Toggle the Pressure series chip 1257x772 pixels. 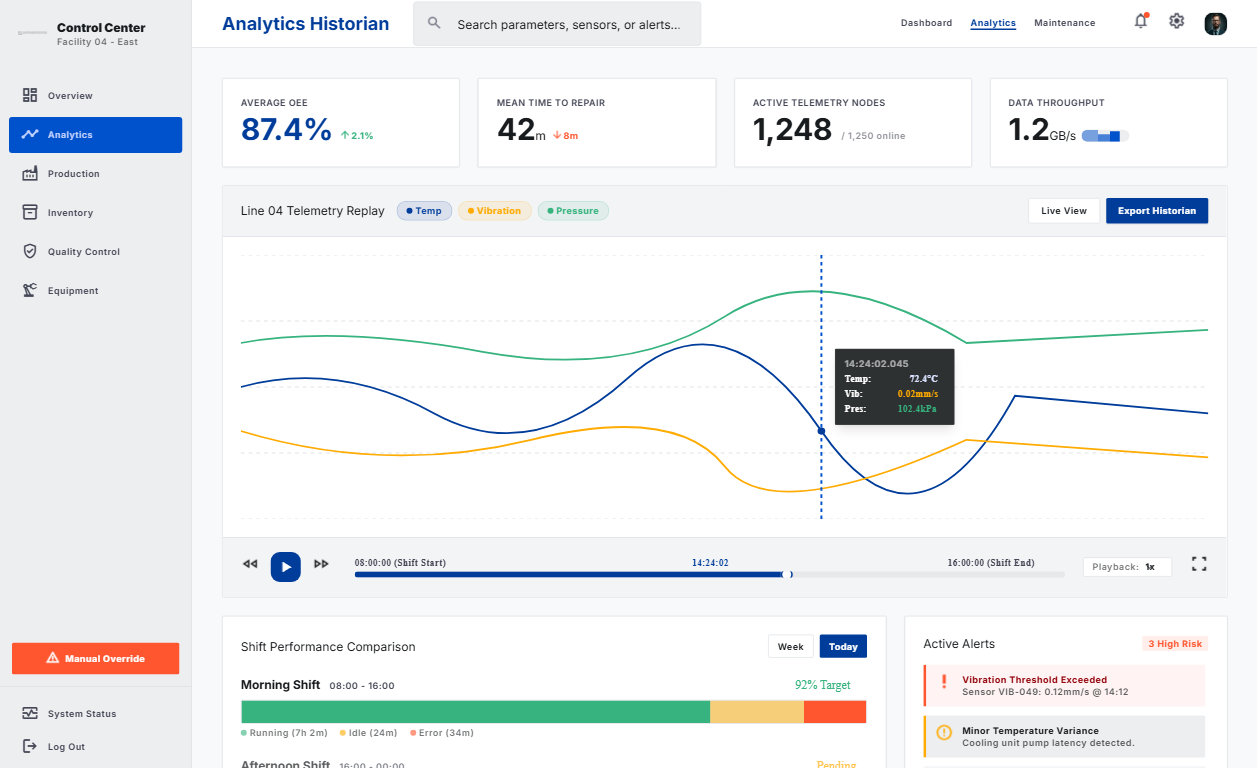tap(573, 211)
